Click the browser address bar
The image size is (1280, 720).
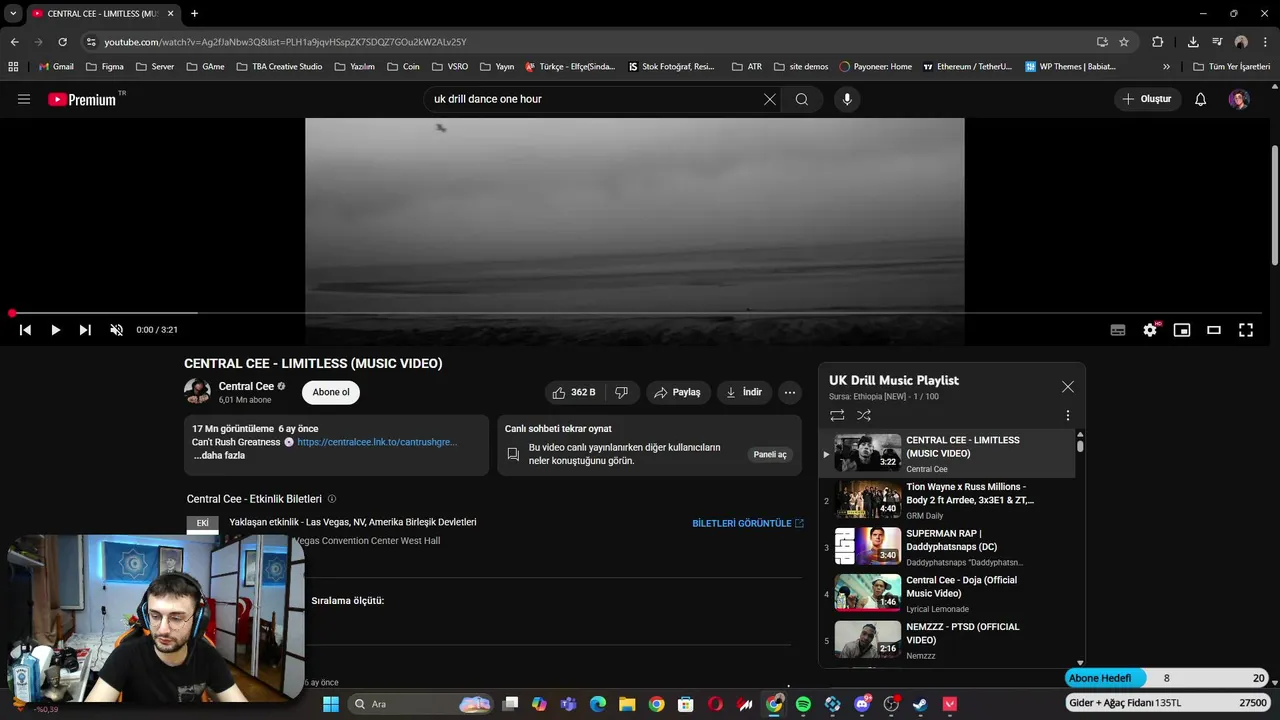(590, 42)
